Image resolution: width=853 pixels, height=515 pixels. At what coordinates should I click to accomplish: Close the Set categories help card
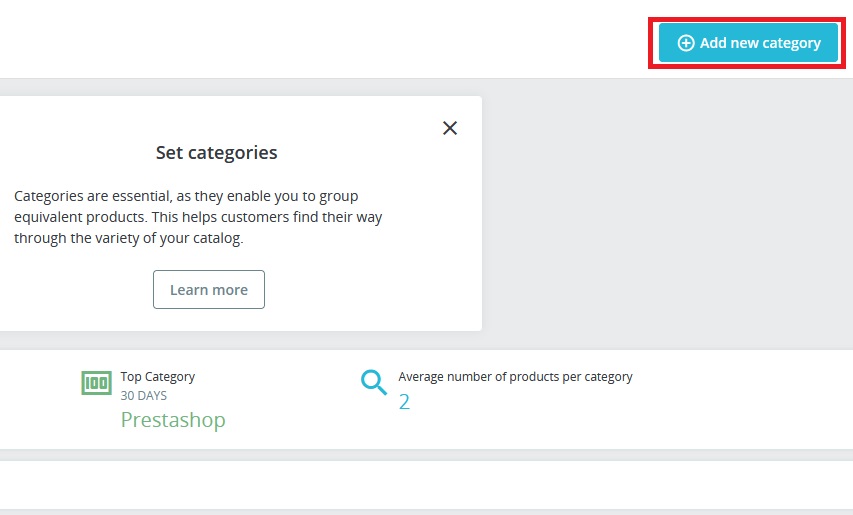click(450, 128)
